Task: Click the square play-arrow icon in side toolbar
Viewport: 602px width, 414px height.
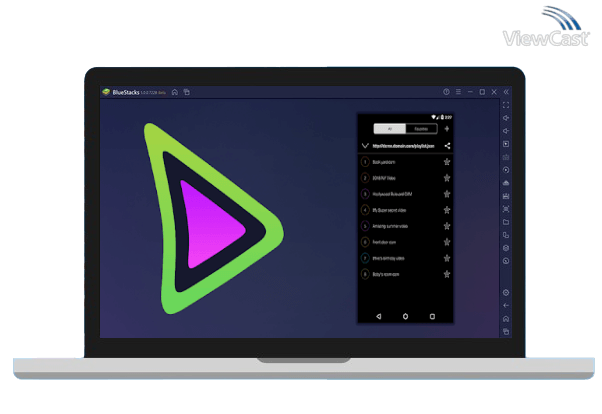Action: tap(506, 144)
